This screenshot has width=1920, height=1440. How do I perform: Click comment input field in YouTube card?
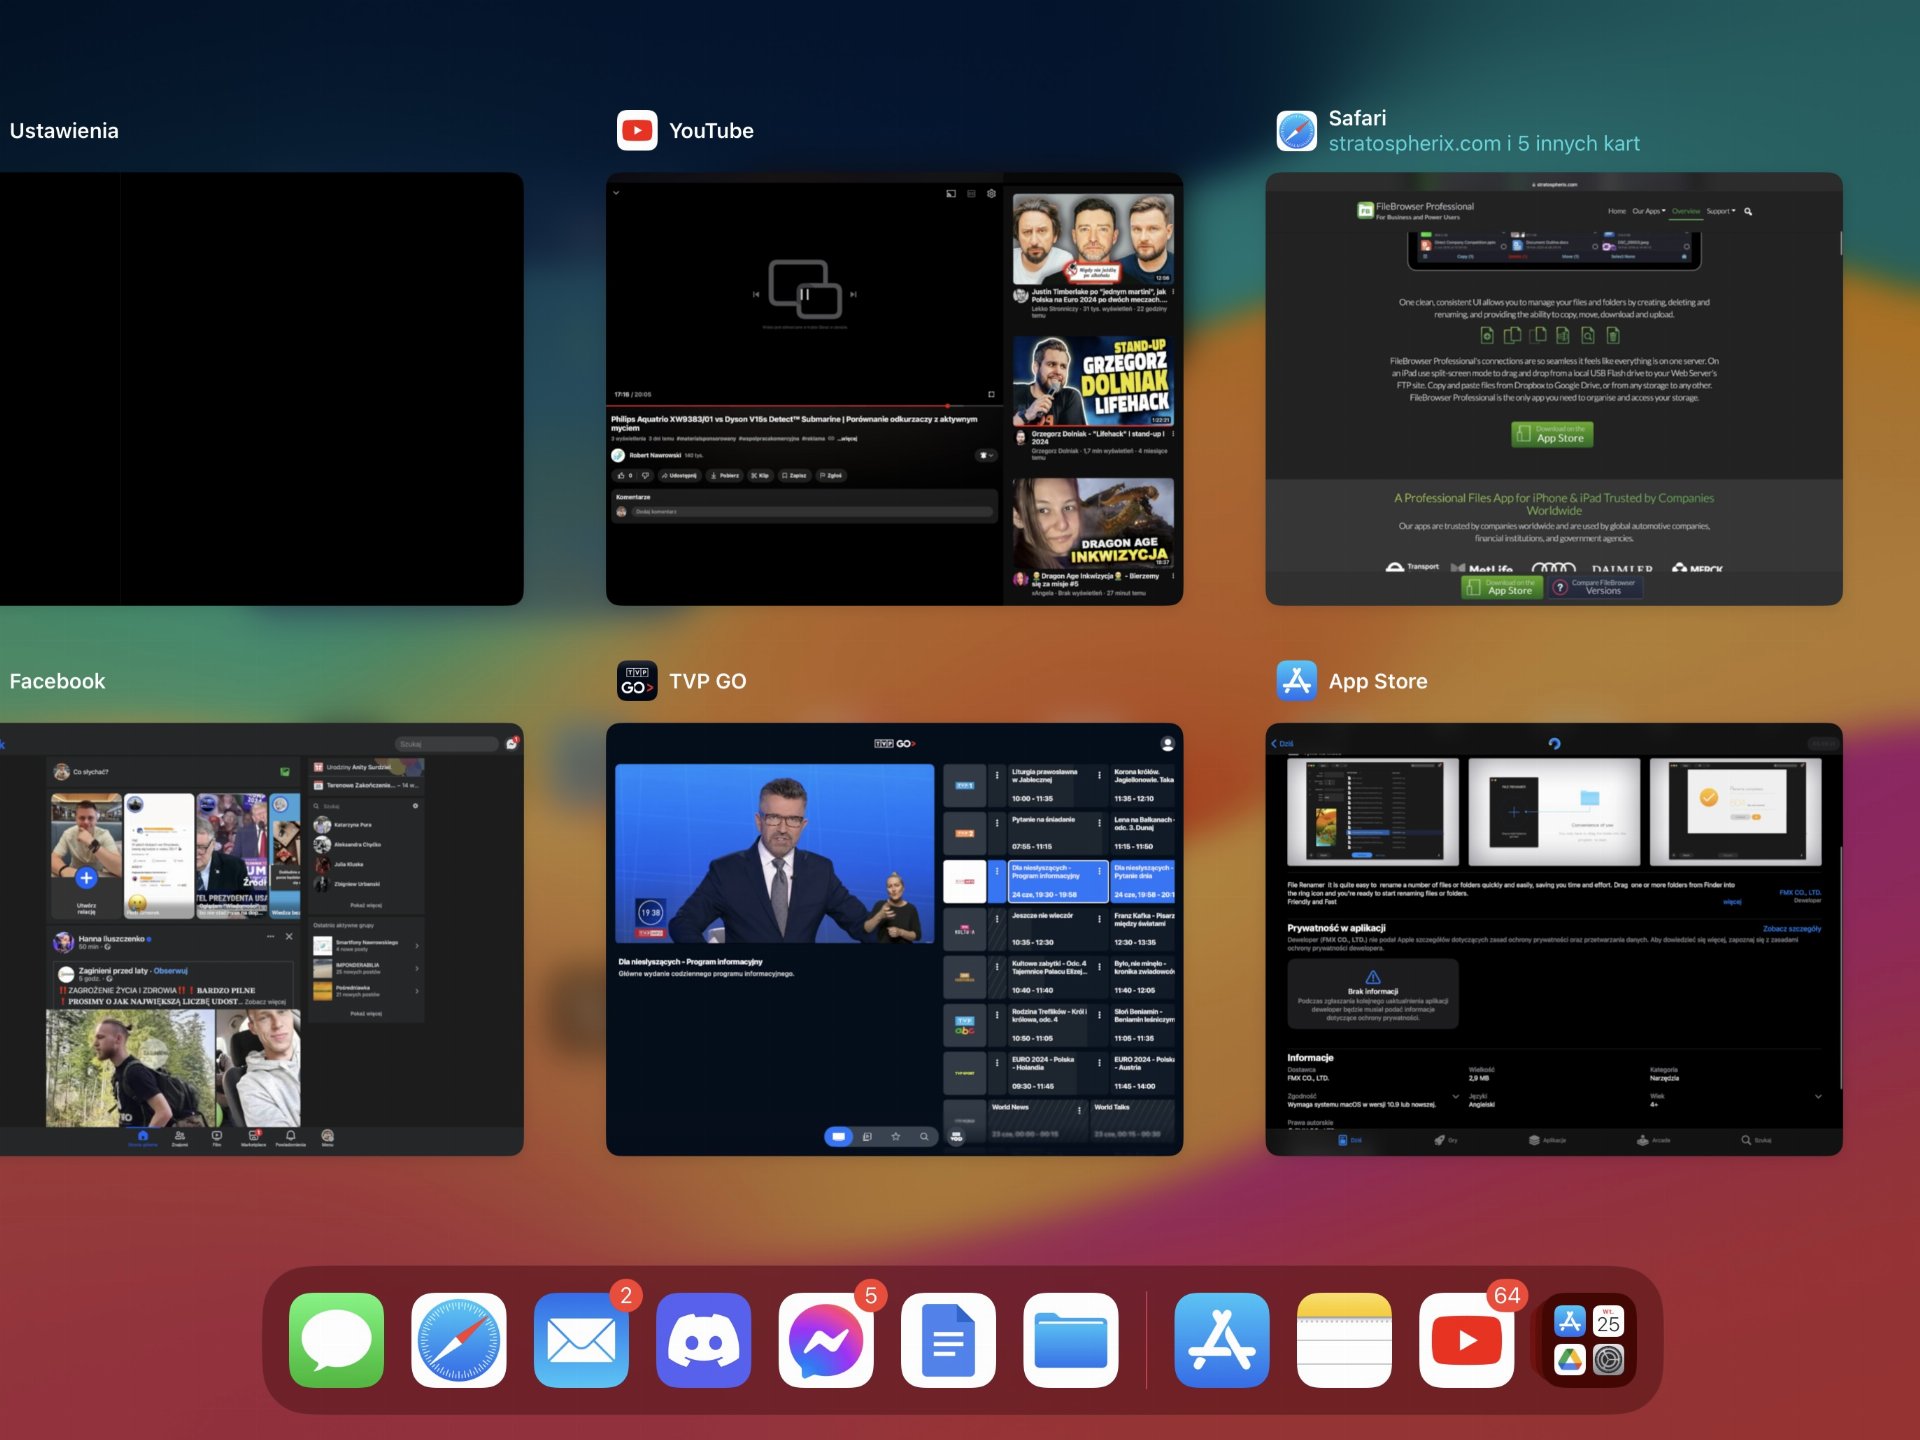(x=813, y=511)
